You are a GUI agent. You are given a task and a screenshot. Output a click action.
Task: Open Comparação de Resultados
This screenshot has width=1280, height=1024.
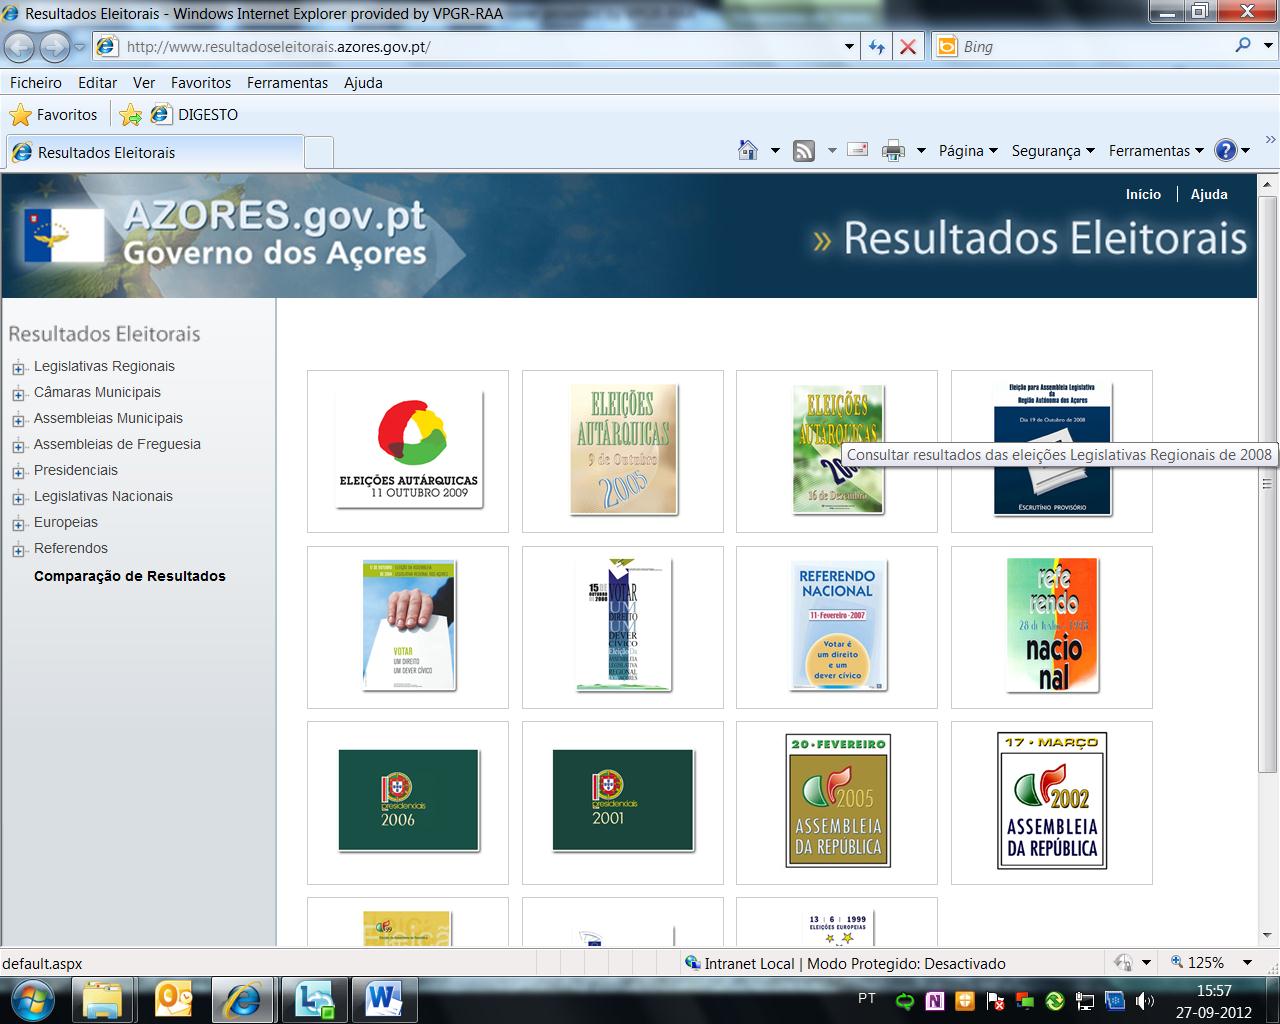click(x=129, y=576)
